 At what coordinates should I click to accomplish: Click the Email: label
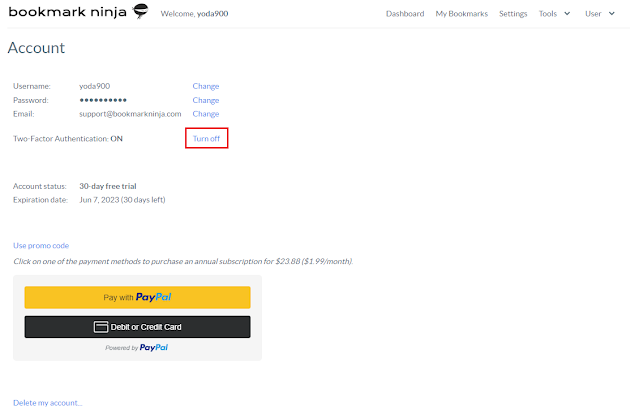(24, 114)
